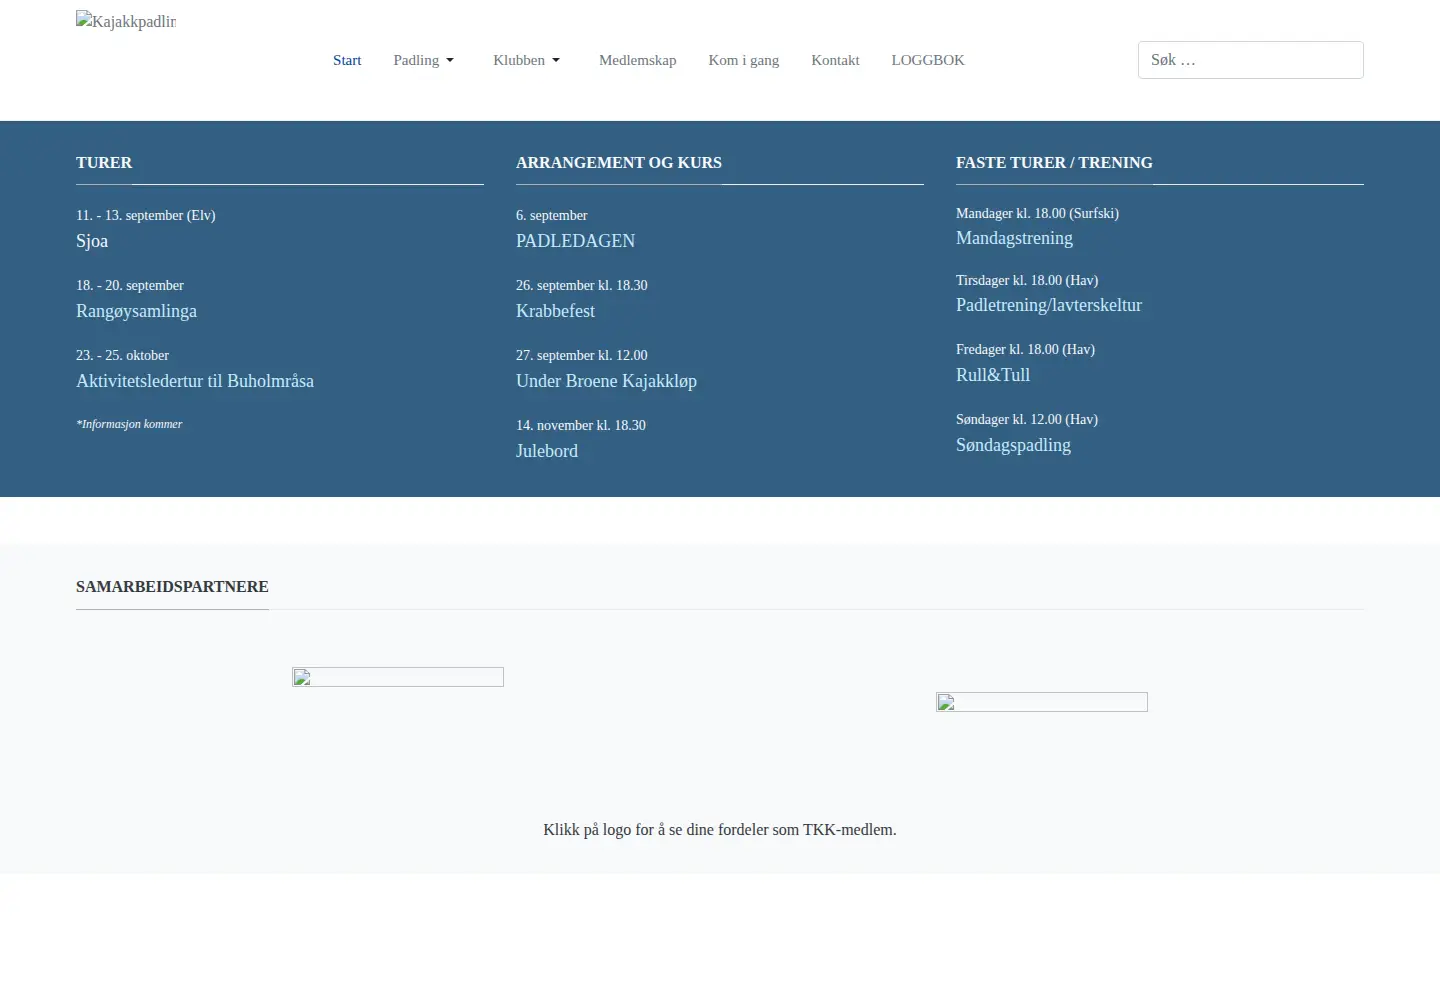Click the date text '6. september'
This screenshot has height=1000, width=1440.
coord(552,215)
